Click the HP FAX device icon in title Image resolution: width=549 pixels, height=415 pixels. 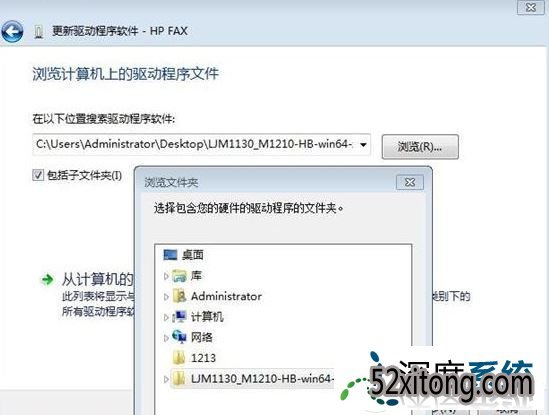point(39,32)
